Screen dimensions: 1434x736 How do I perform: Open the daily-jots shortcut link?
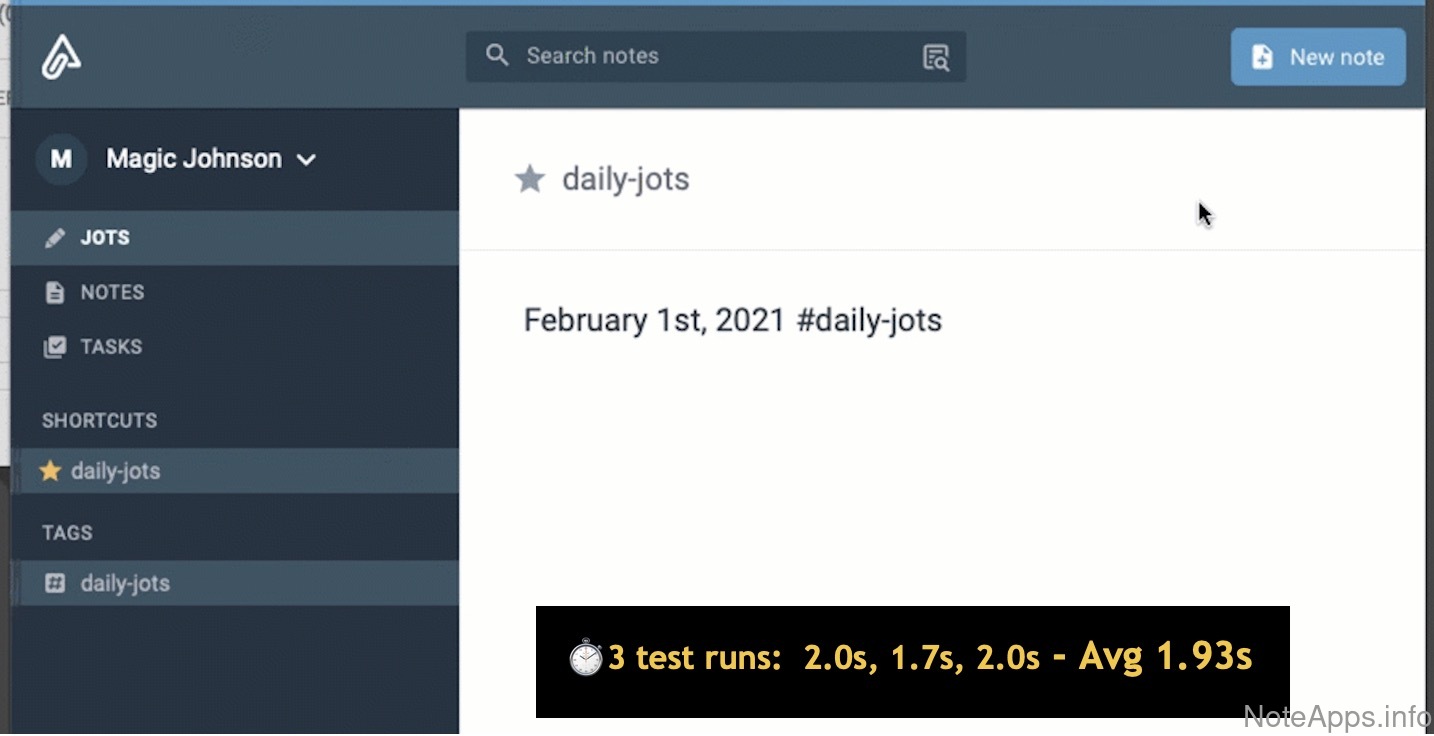(115, 471)
